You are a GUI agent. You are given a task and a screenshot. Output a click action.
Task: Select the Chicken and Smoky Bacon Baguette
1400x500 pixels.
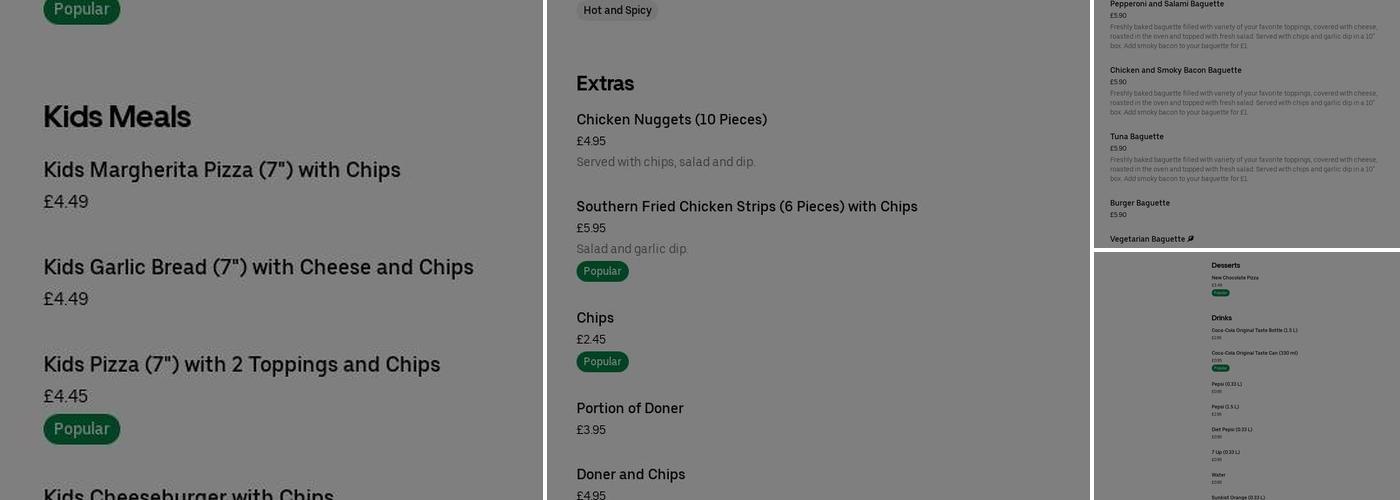pos(1175,70)
